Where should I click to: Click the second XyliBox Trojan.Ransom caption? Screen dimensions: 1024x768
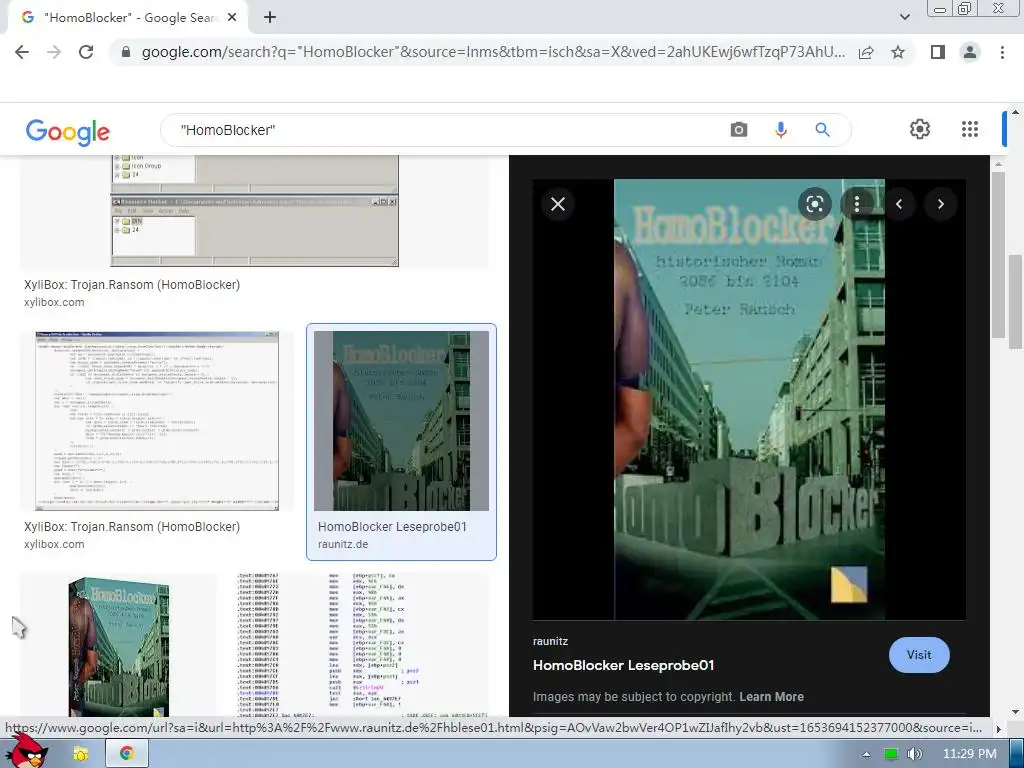click(x=132, y=527)
